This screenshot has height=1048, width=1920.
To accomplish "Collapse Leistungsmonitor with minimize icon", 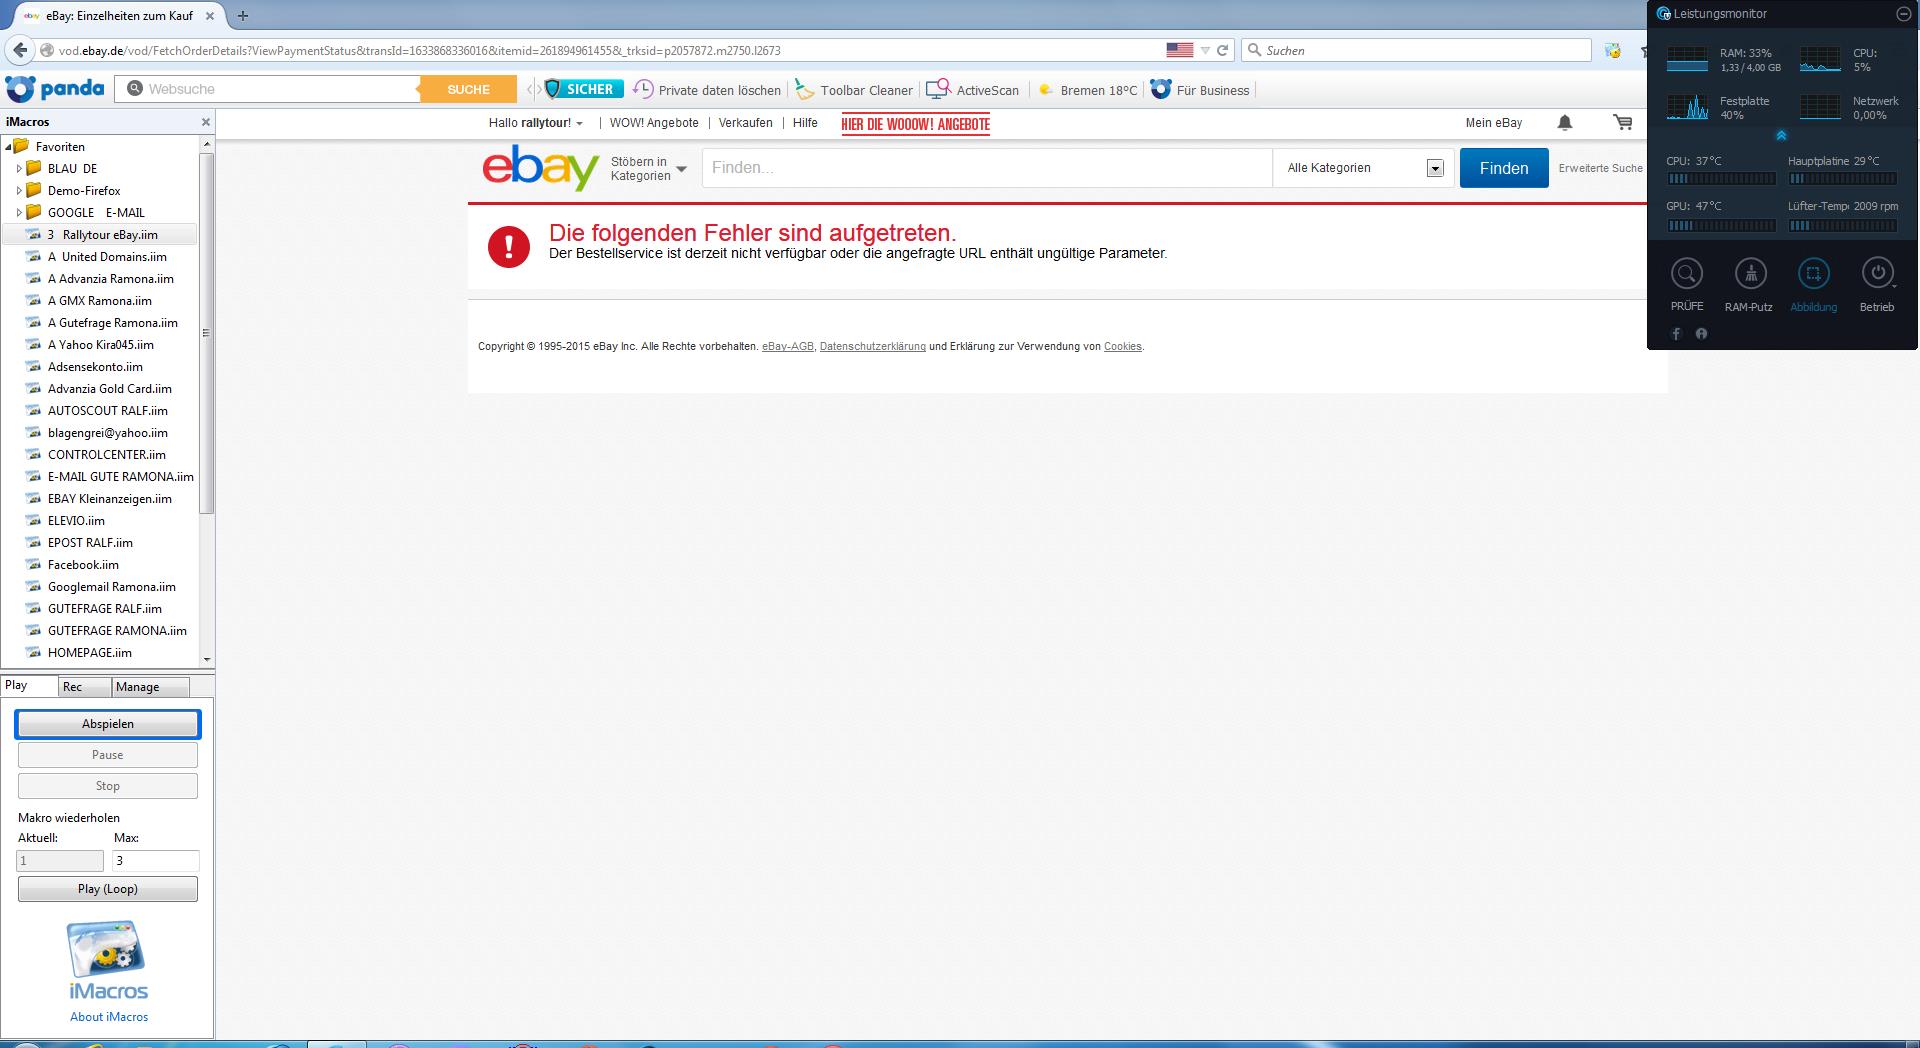I will (x=1903, y=14).
